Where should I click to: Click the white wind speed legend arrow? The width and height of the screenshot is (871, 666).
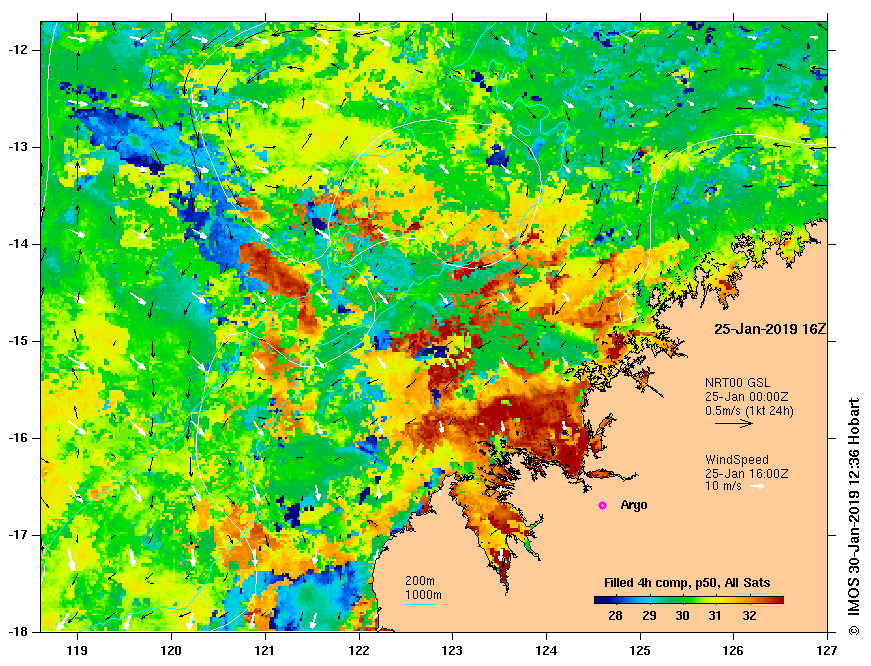pos(757,487)
